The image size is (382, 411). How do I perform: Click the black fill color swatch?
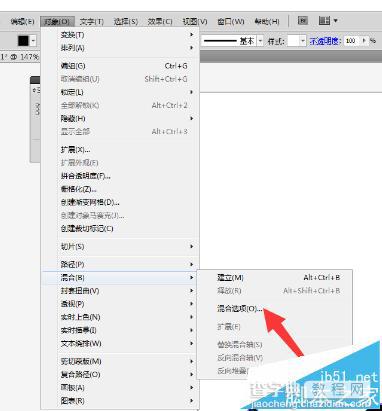coord(23,41)
